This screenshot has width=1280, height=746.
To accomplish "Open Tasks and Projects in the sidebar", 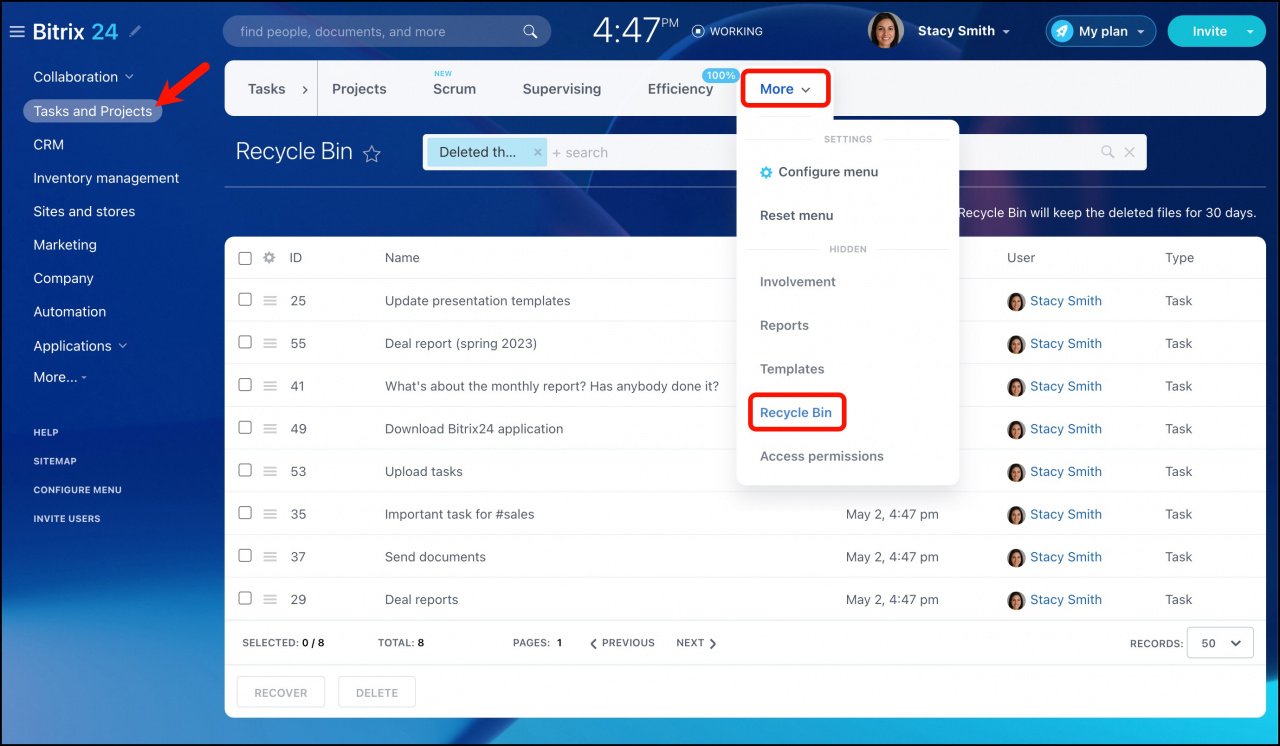I will [93, 111].
